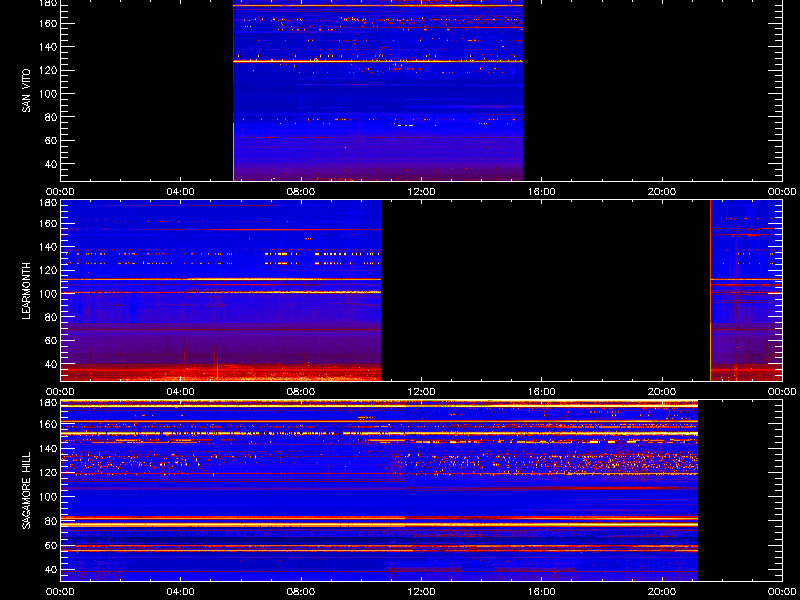The image size is (800, 600).
Task: Select the 160 frequency label on San Vito axis
Action: point(49,23)
